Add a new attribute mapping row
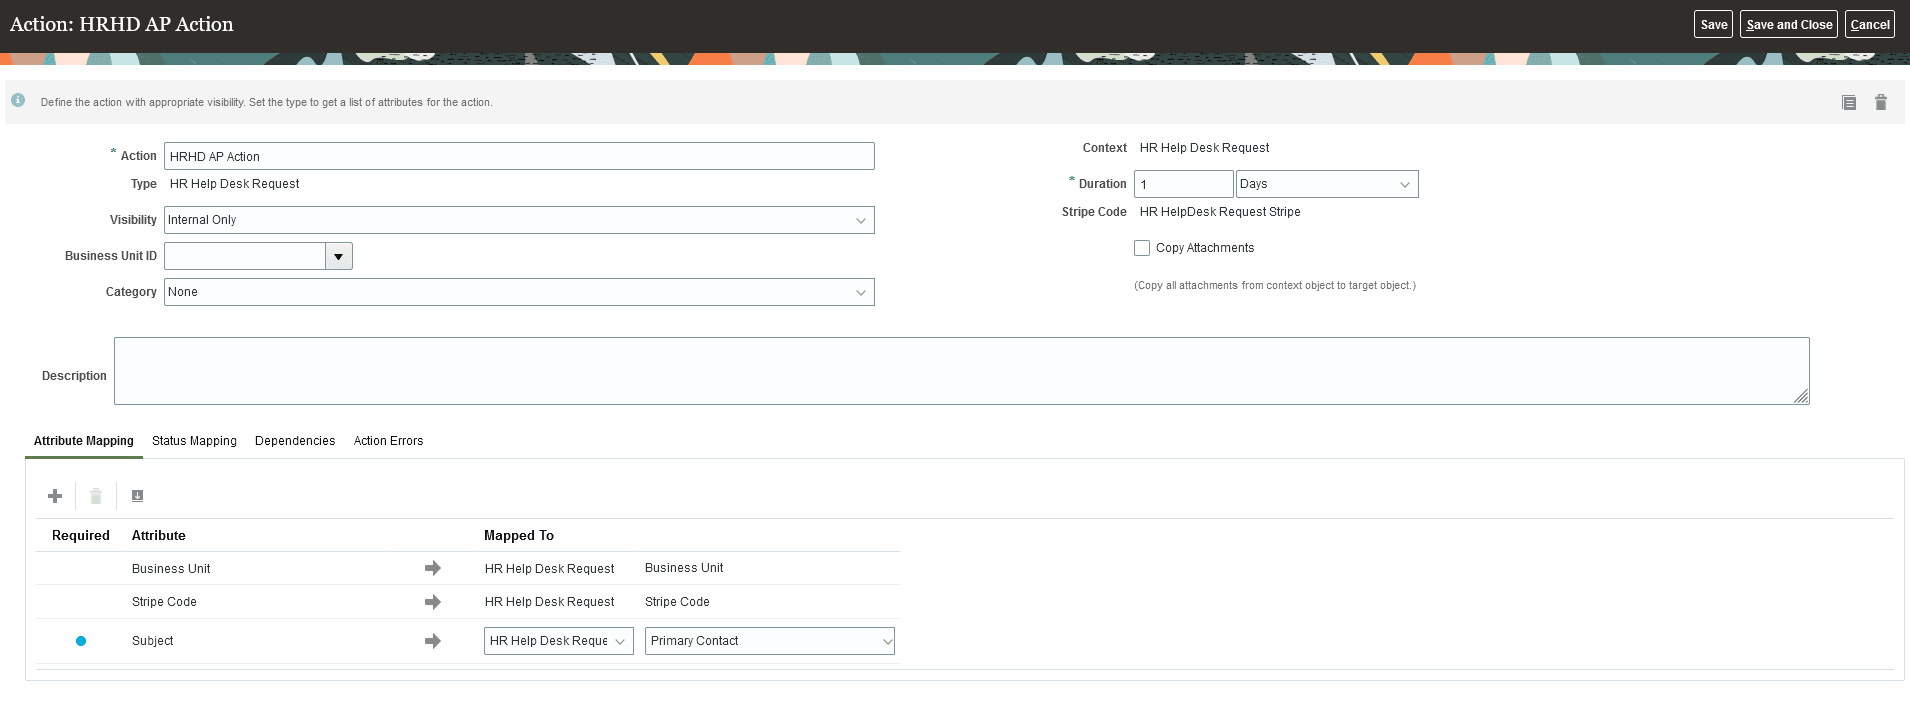The height and width of the screenshot is (718, 1910). [55, 496]
